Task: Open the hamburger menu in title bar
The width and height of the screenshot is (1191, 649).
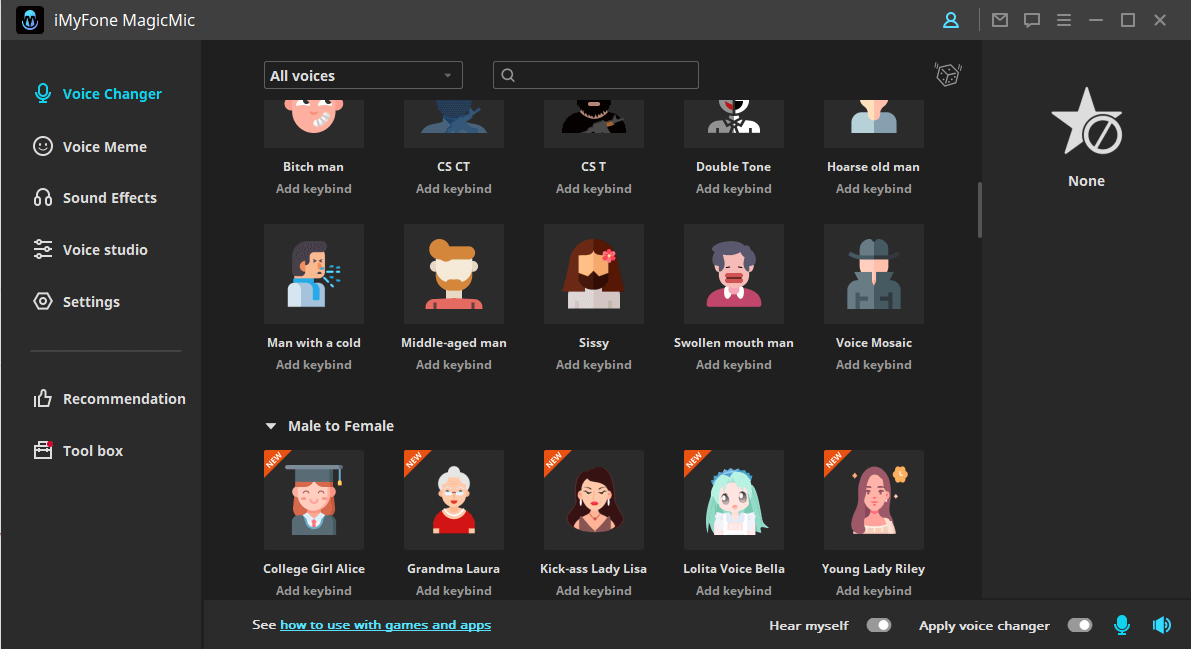Action: pyautogui.click(x=1063, y=21)
